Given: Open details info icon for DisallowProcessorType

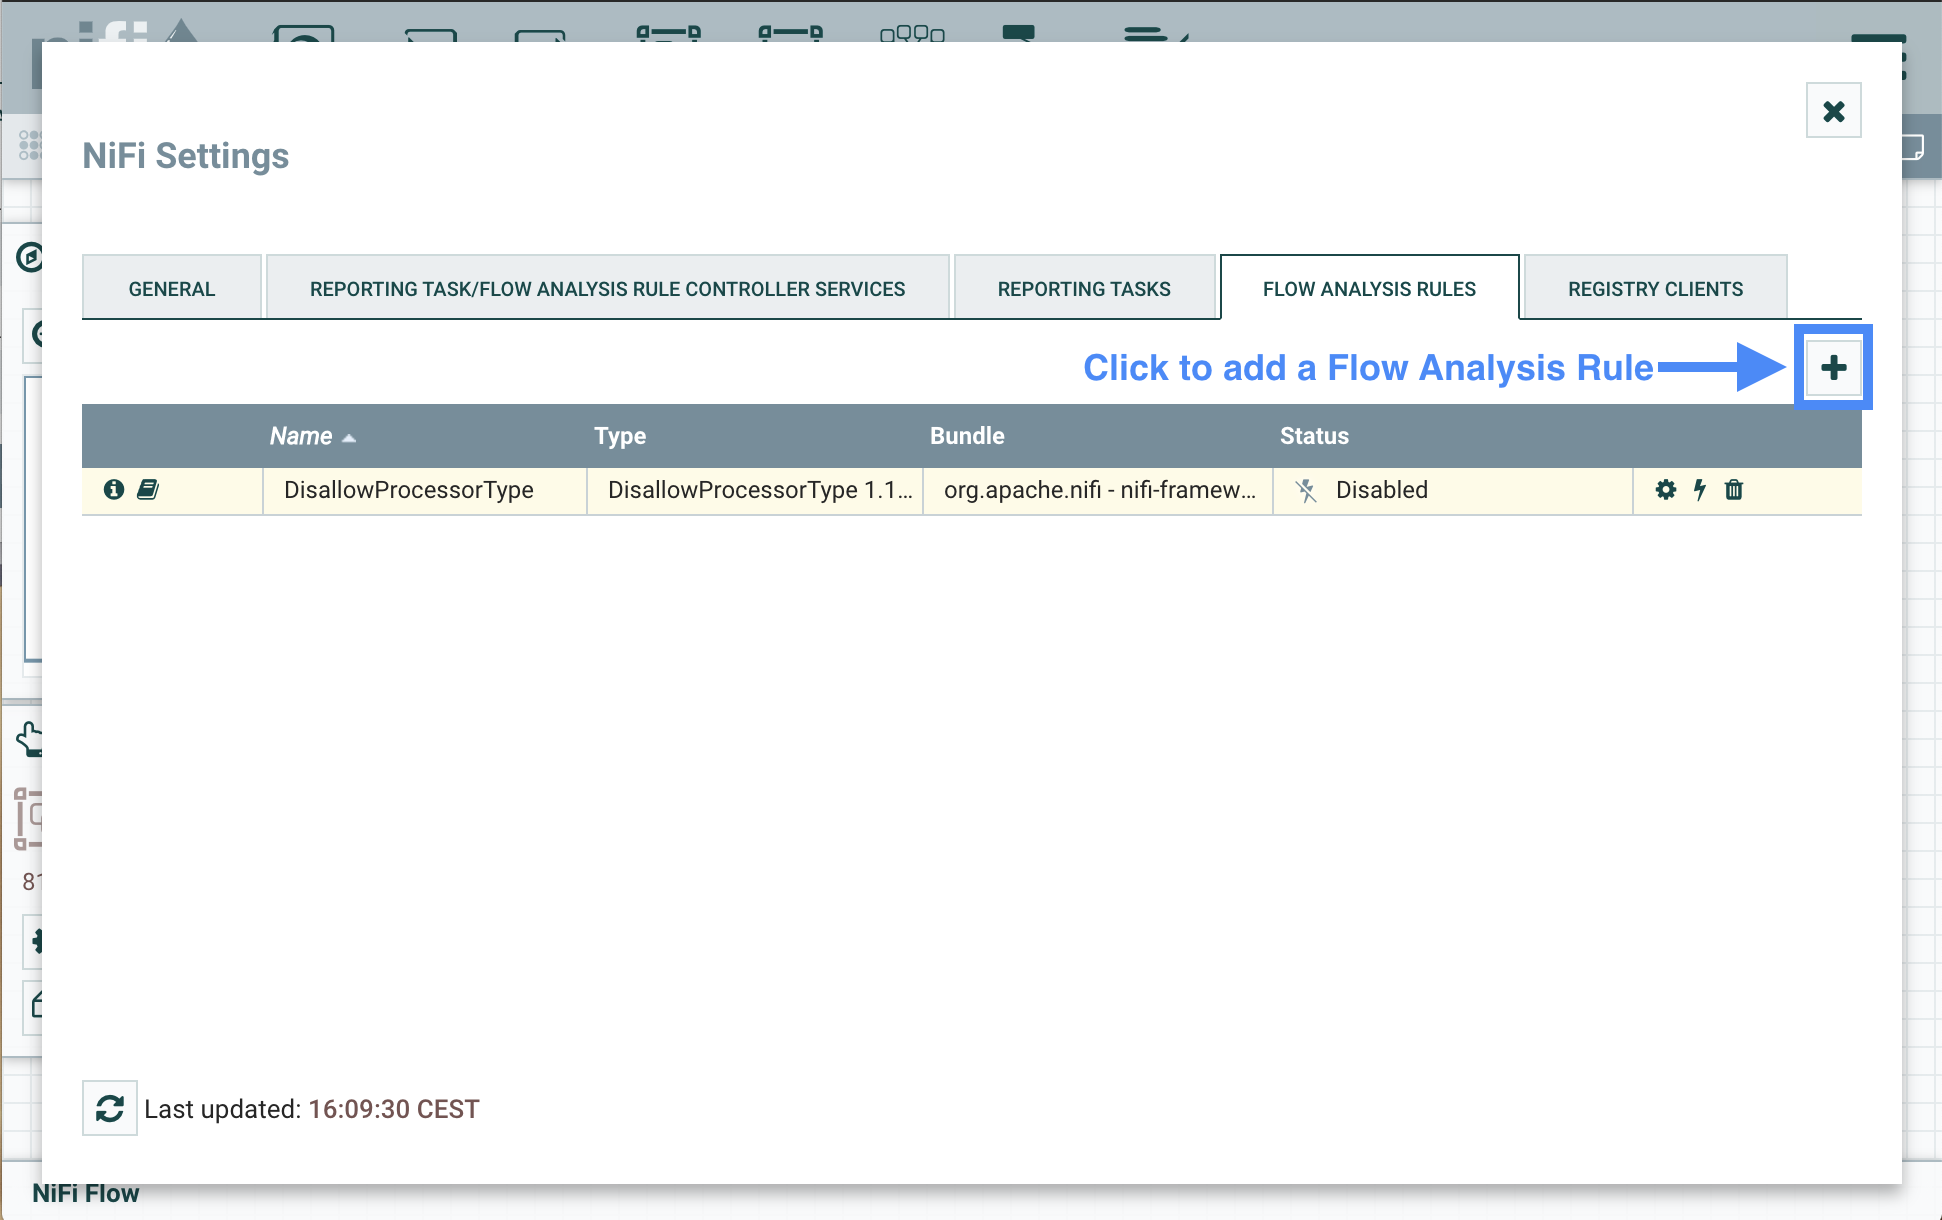Looking at the screenshot, I should pyautogui.click(x=114, y=490).
